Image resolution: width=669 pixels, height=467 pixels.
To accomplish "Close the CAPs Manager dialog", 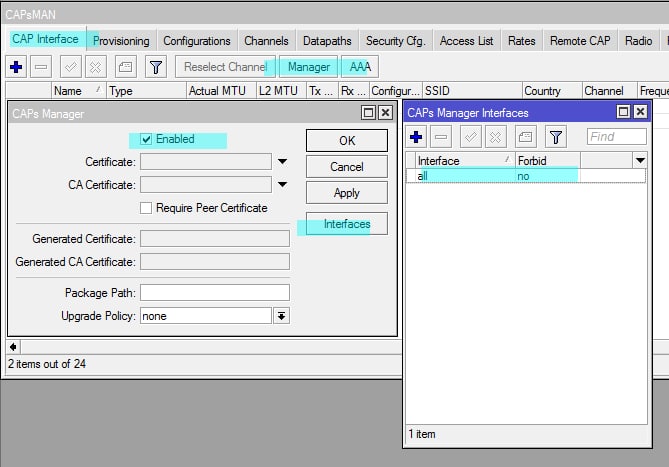I will [385, 113].
